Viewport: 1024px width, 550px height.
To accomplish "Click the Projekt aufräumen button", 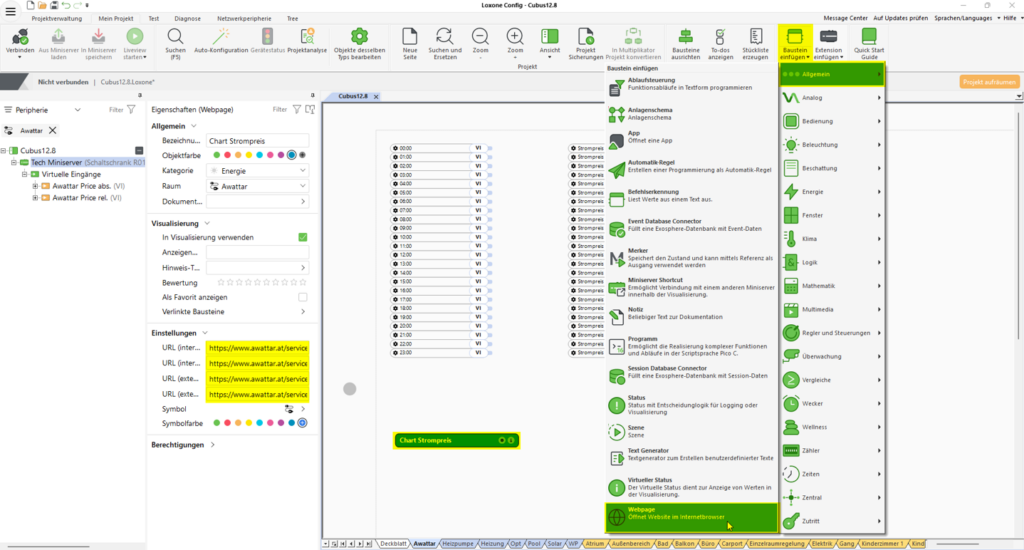I will (x=986, y=82).
